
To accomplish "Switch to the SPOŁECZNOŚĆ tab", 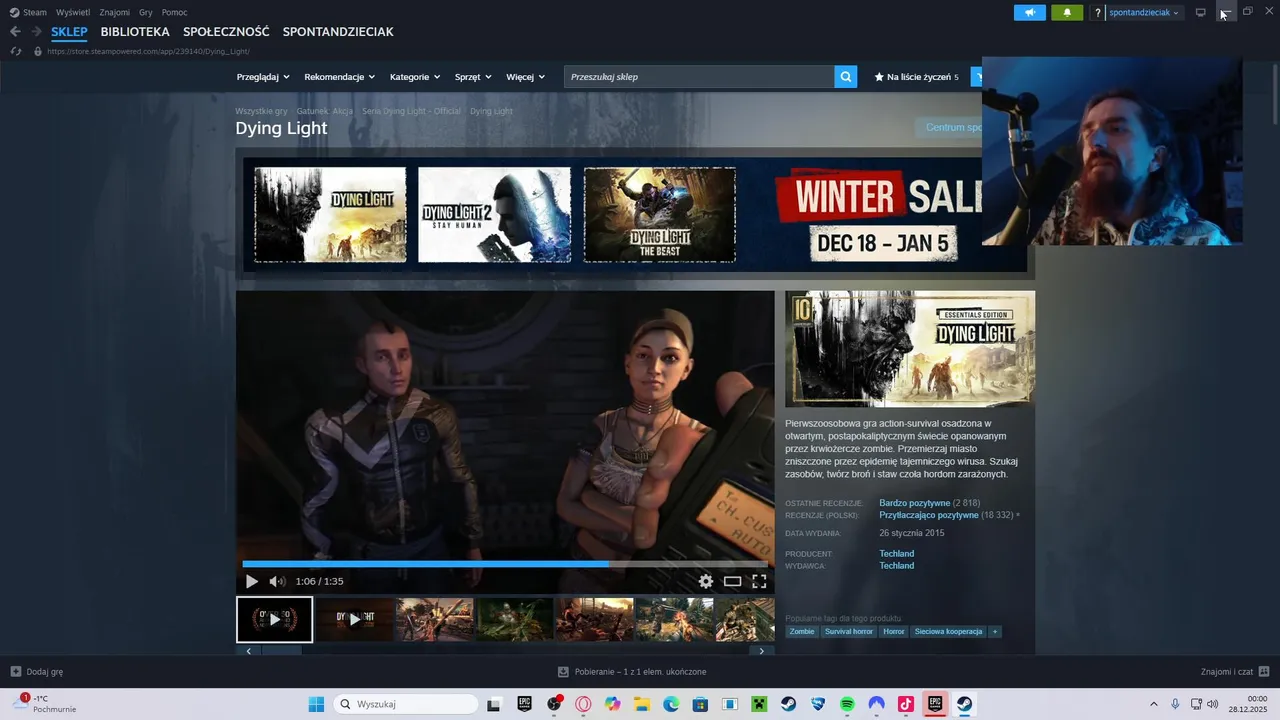I will pyautogui.click(x=226, y=32).
